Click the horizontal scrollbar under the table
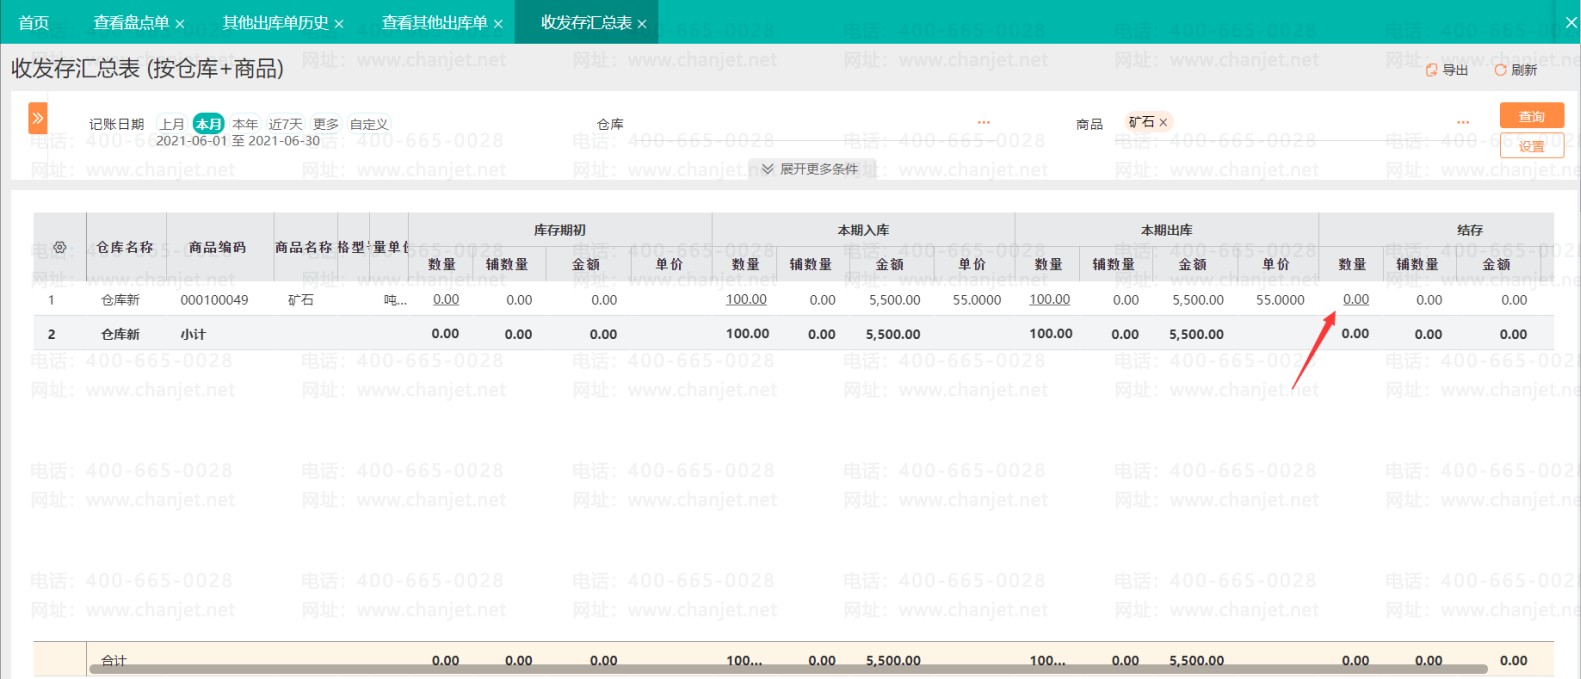Screen dimensions: 1581x679 tap(788, 668)
